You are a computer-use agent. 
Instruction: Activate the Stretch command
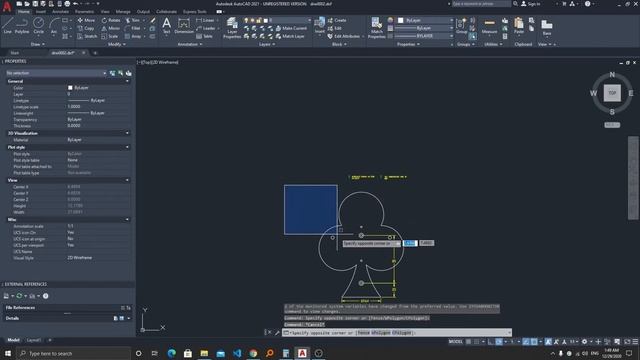pos(87,36)
